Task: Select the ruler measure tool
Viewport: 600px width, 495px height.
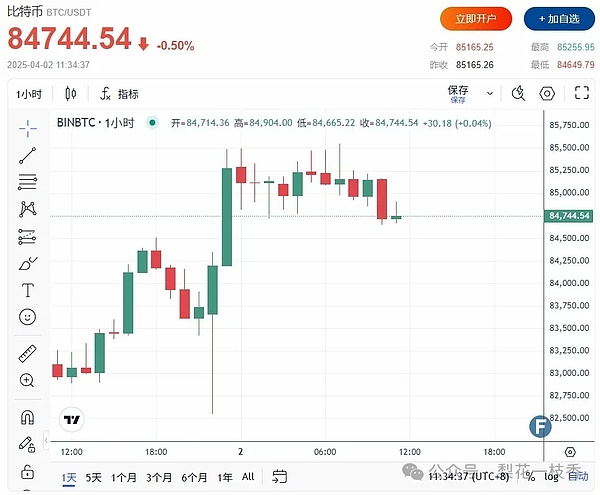Action: click(x=27, y=354)
